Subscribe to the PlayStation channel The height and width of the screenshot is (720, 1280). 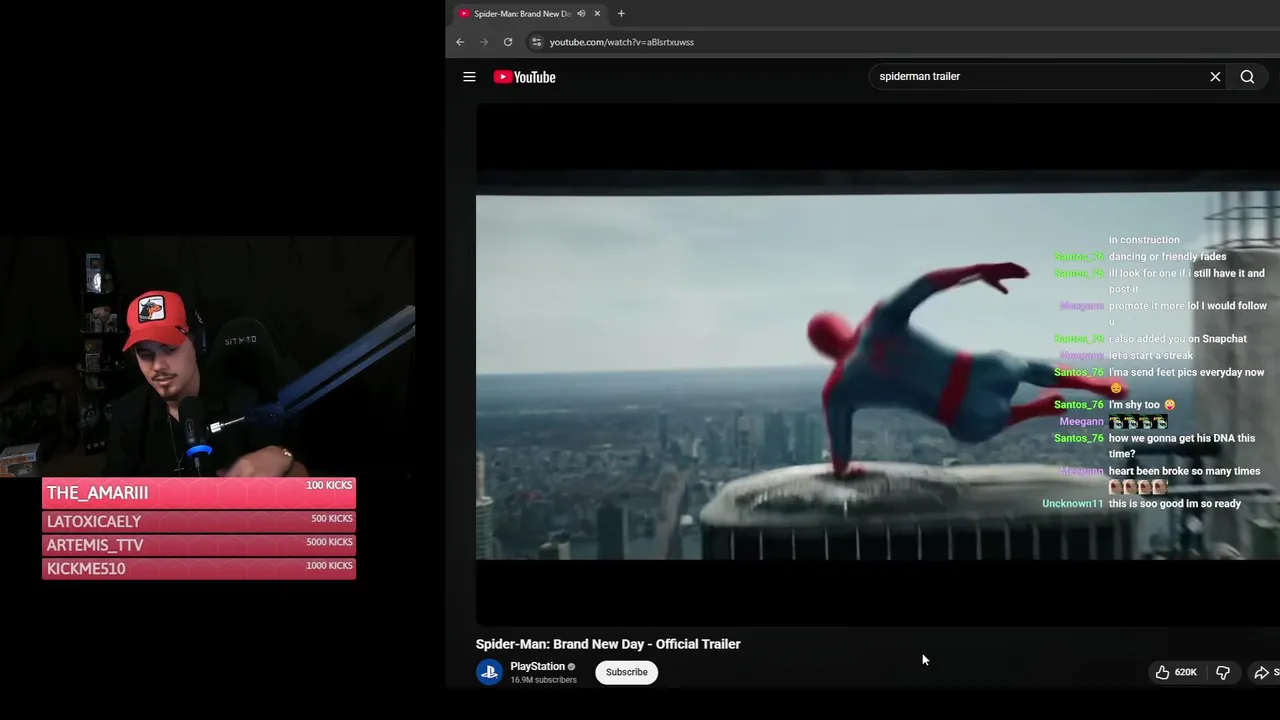click(626, 672)
